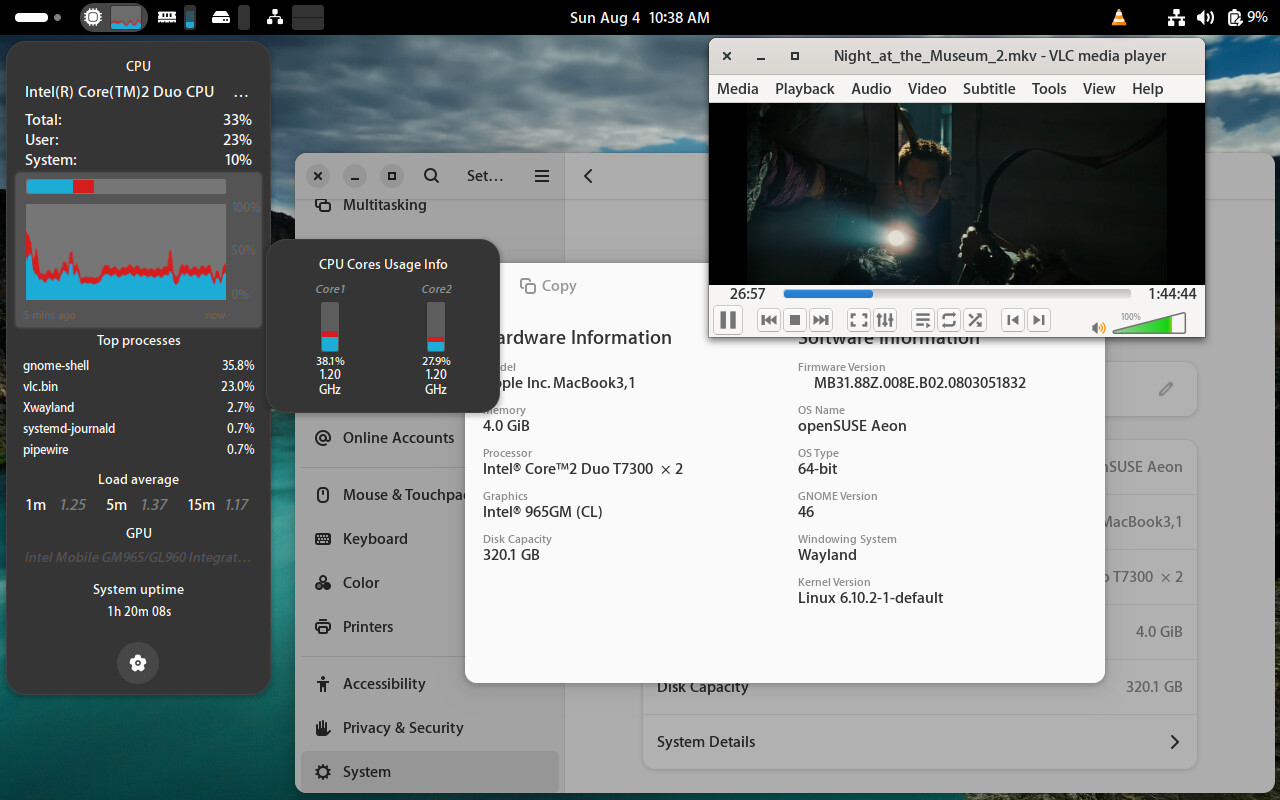This screenshot has width=1280, height=800.
Task: Show the VLC playlist
Action: tap(923, 320)
